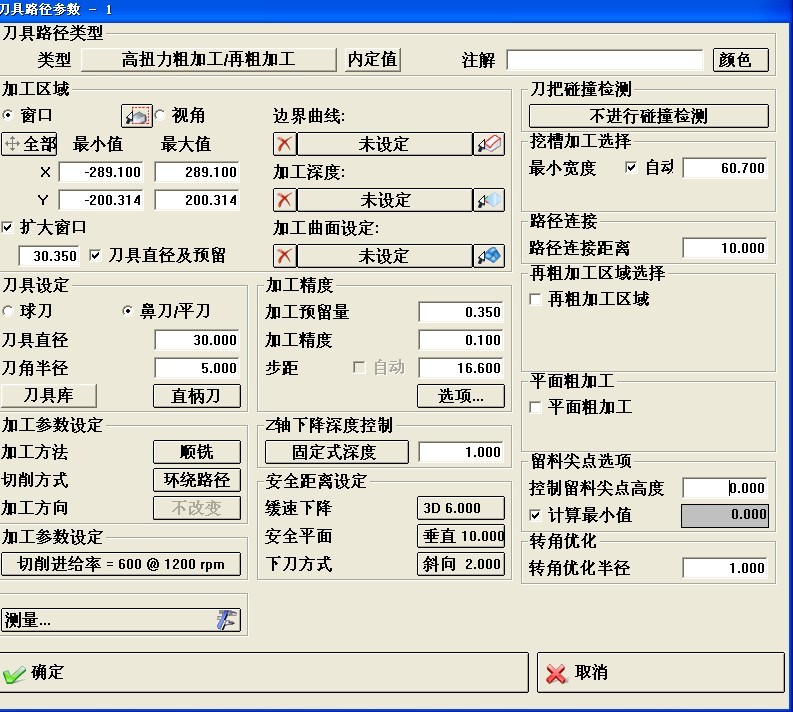This screenshot has width=793, height=712.
Task: Click the 转角优化半径 field 1.000
Action: click(725, 567)
